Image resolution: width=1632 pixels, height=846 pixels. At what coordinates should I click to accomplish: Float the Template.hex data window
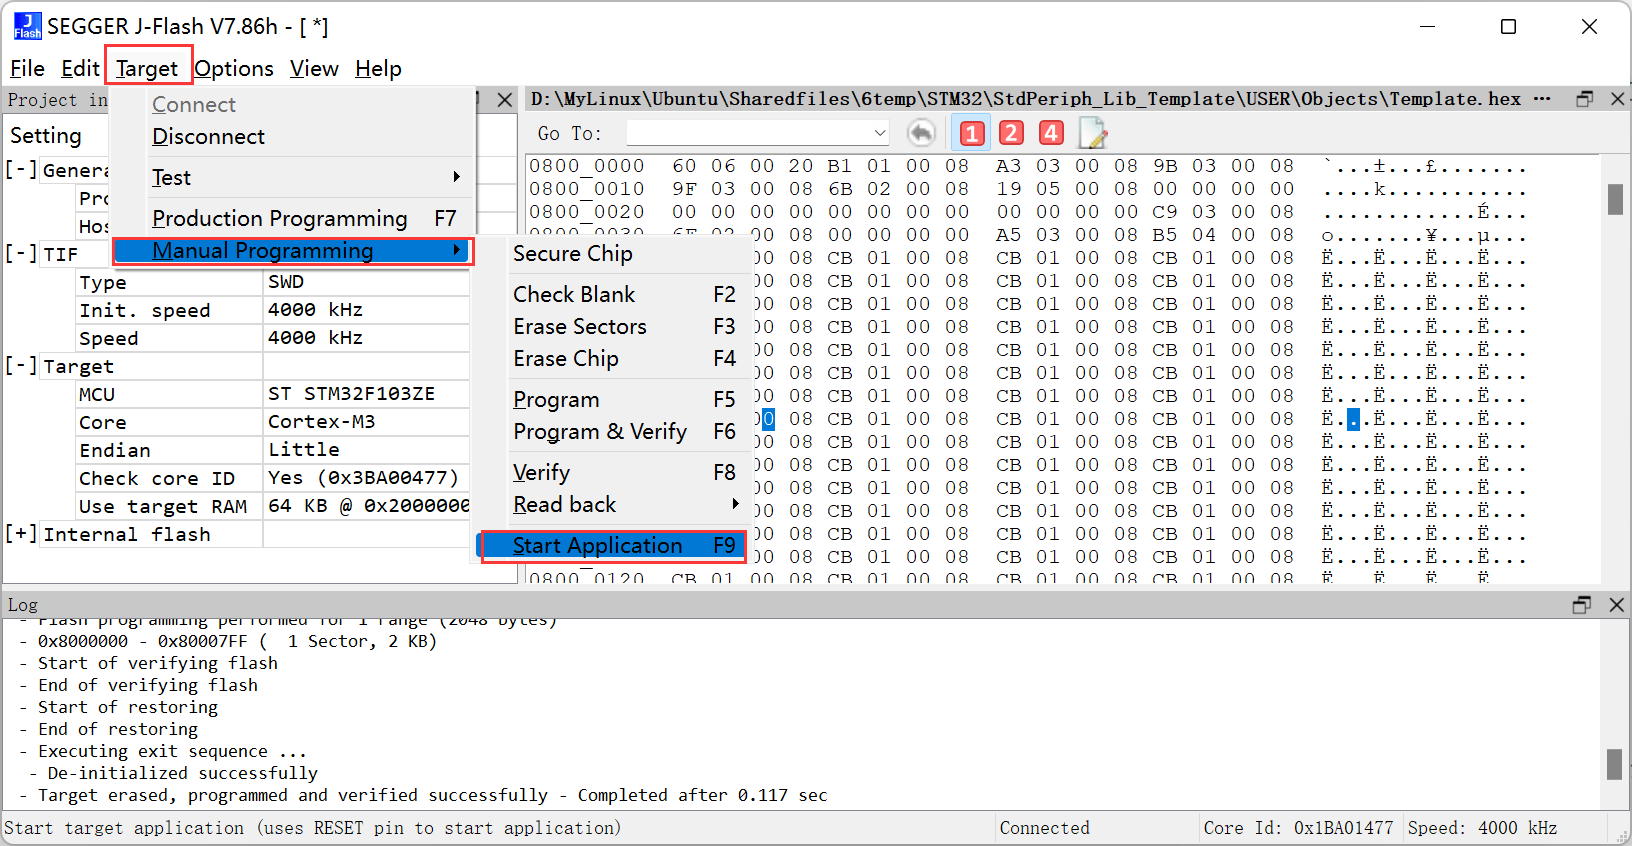pyautogui.click(x=1584, y=99)
